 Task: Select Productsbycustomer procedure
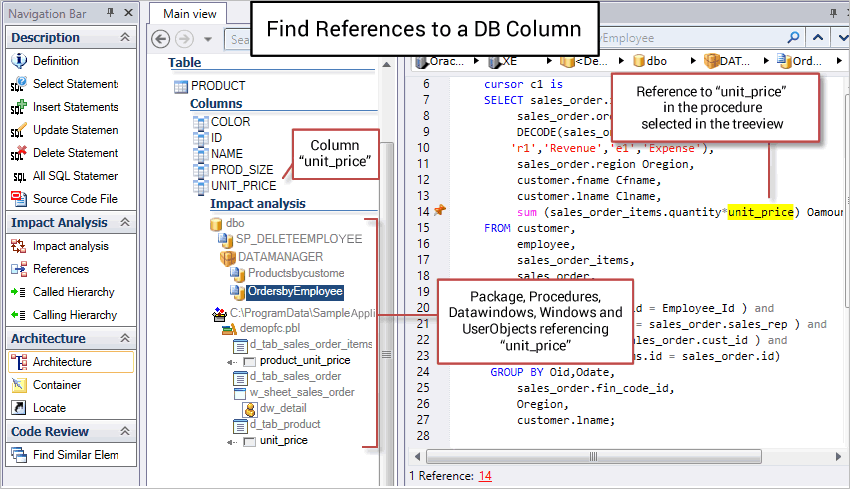(287, 273)
